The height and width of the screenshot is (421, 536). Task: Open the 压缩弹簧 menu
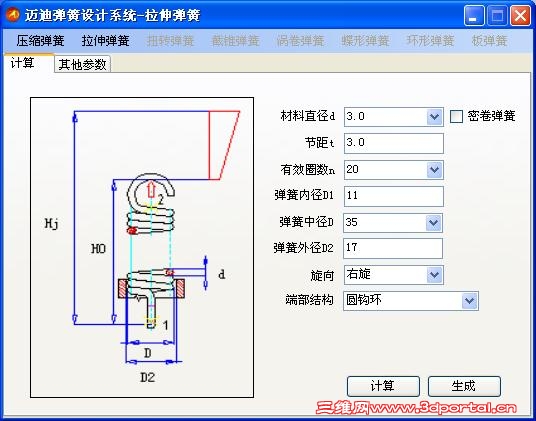click(40, 41)
